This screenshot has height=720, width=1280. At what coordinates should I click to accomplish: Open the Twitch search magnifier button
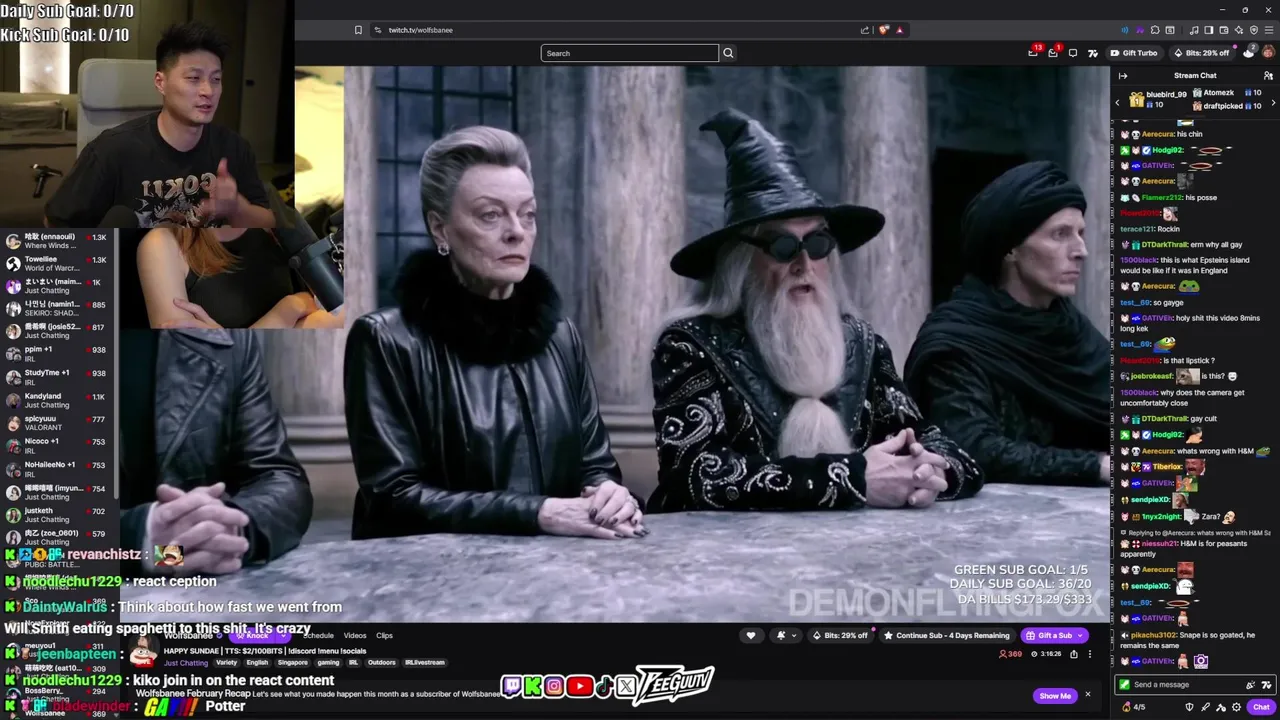click(728, 53)
